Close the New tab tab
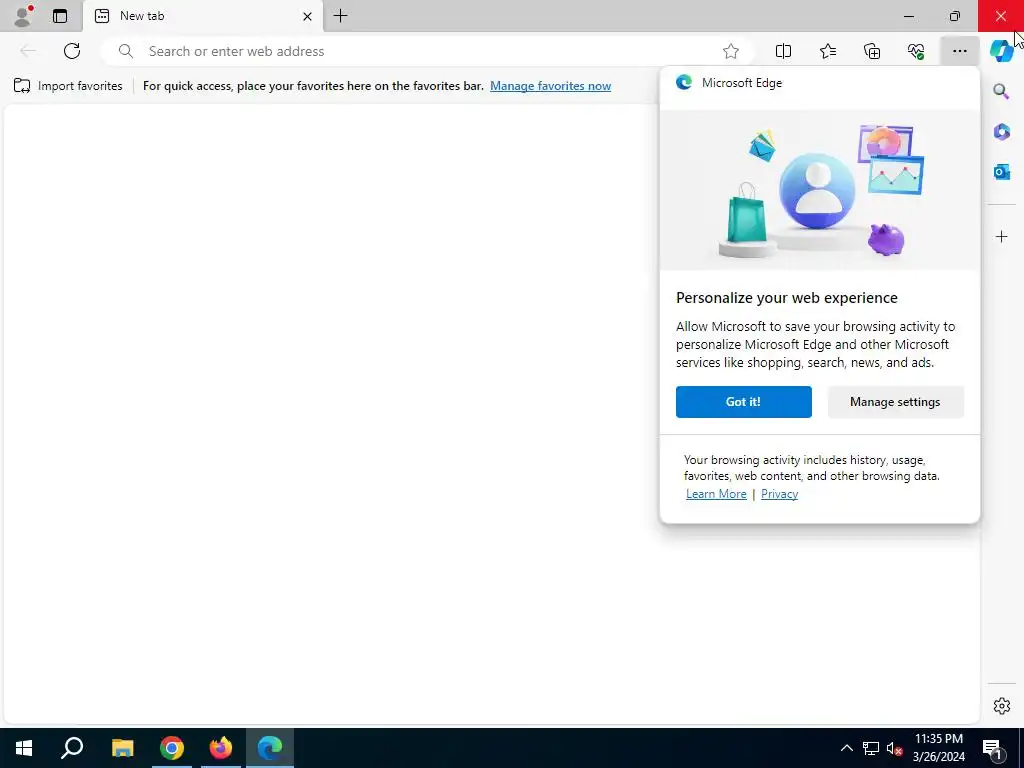The image size is (1024, 768). point(307,16)
